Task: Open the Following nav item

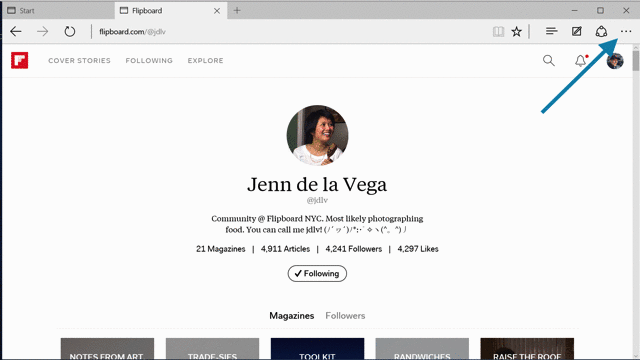Action: [149, 60]
